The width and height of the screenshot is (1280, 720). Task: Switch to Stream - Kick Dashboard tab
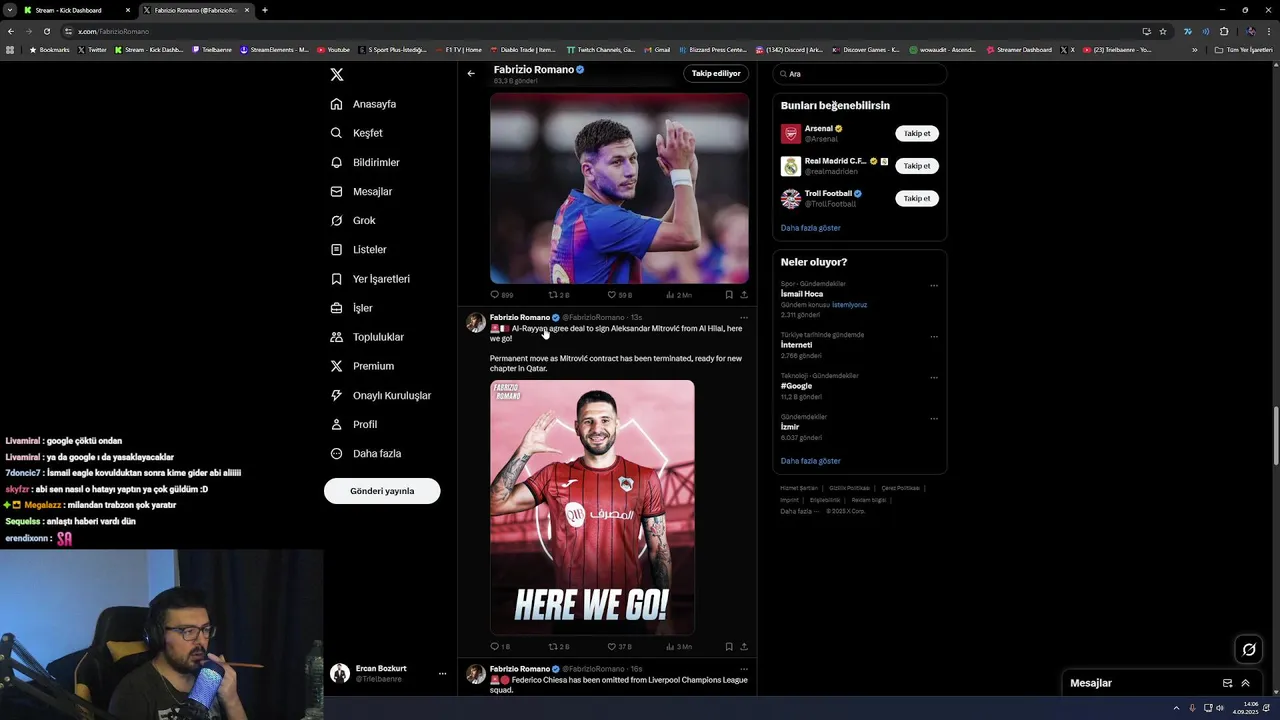76,10
